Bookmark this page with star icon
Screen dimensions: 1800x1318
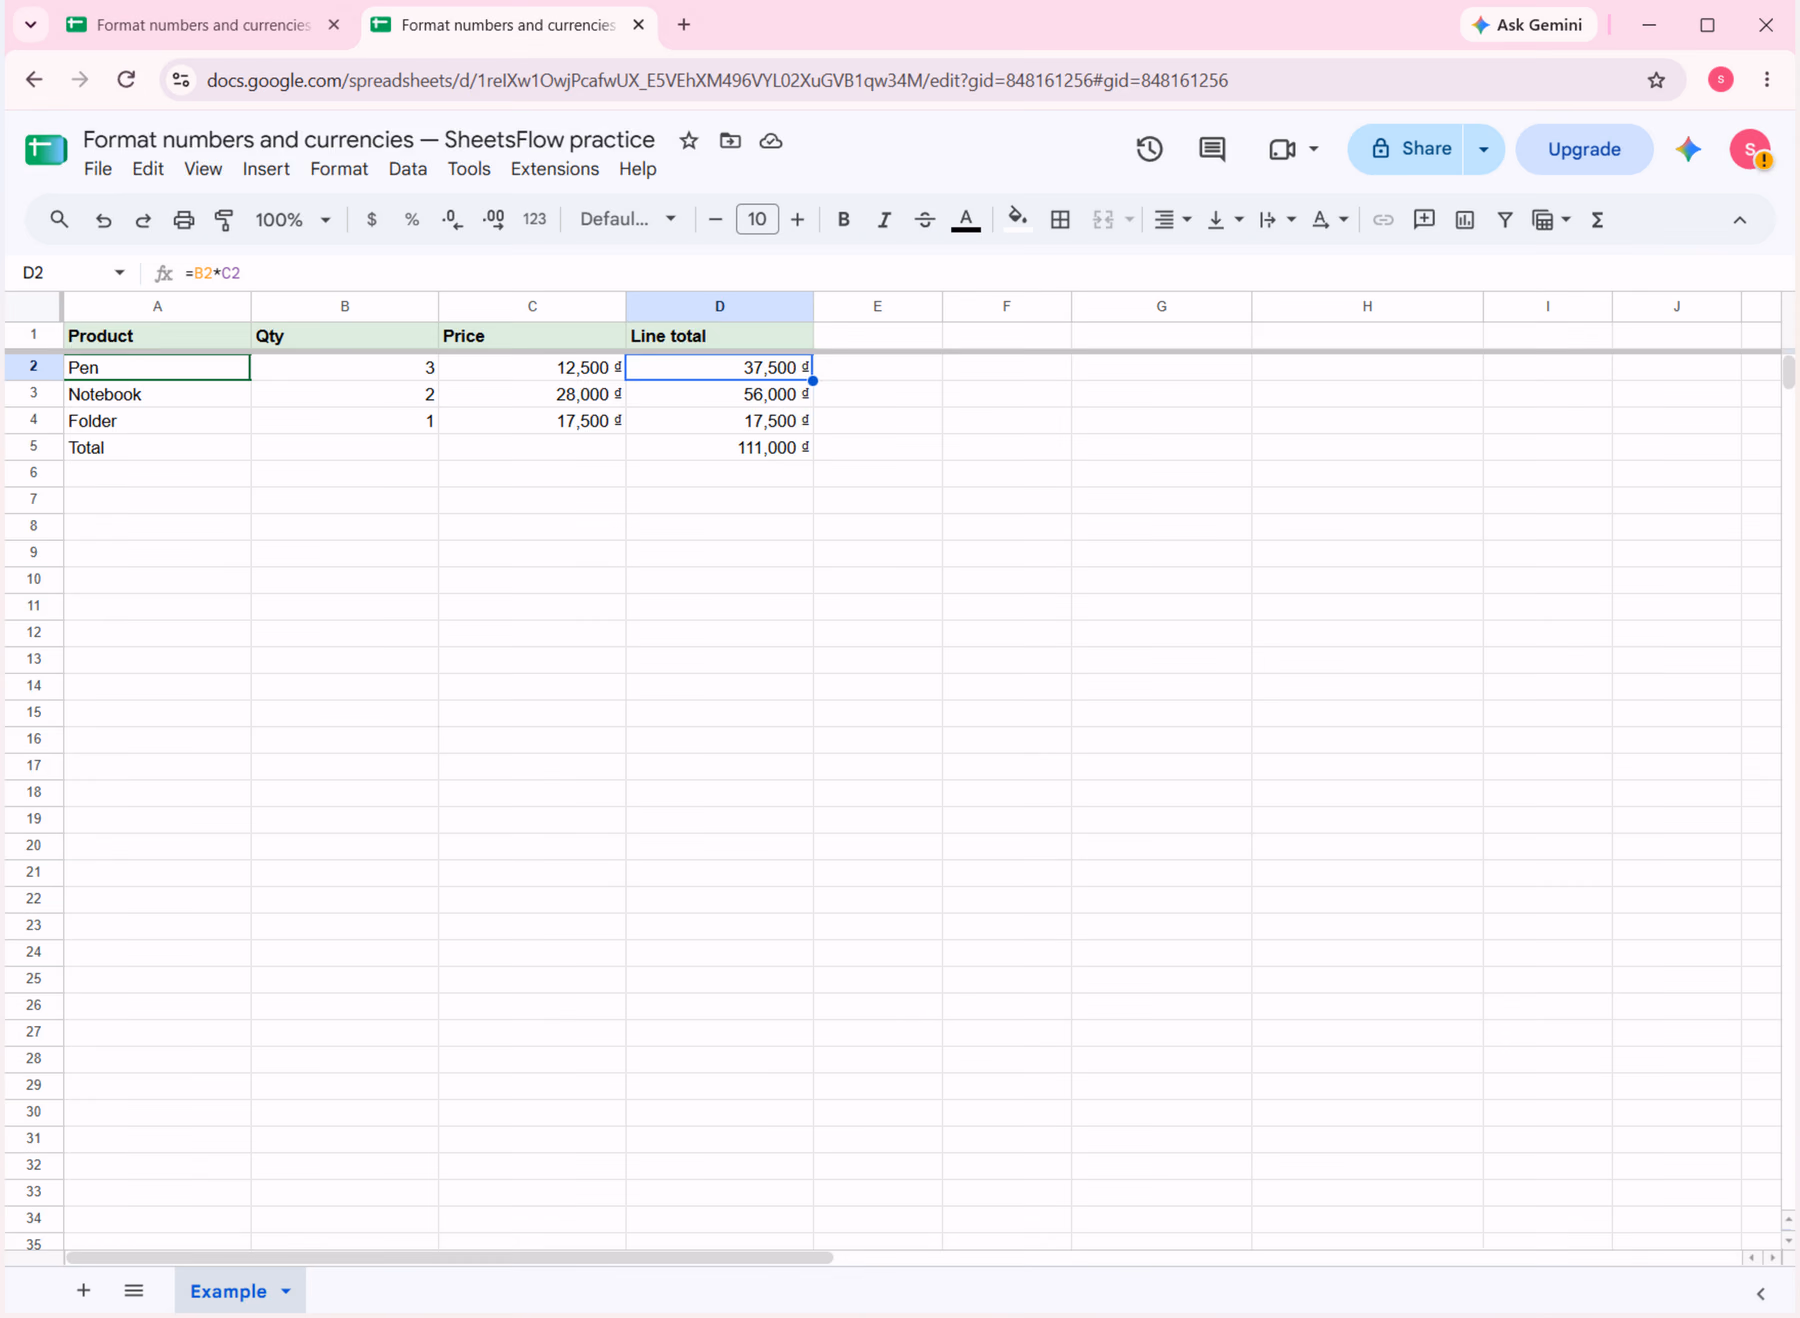click(x=1657, y=80)
